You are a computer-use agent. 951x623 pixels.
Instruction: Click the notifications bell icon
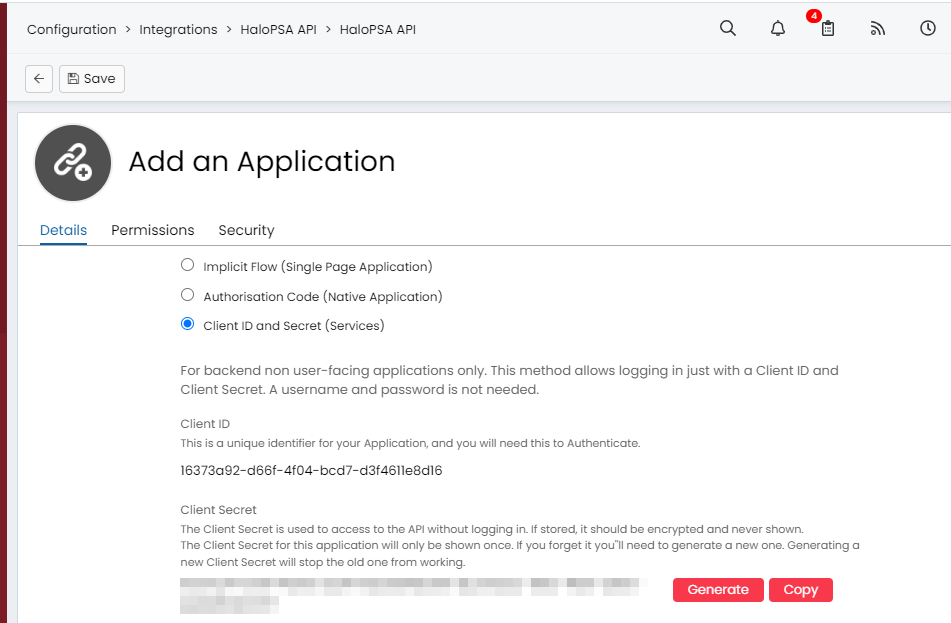(778, 29)
